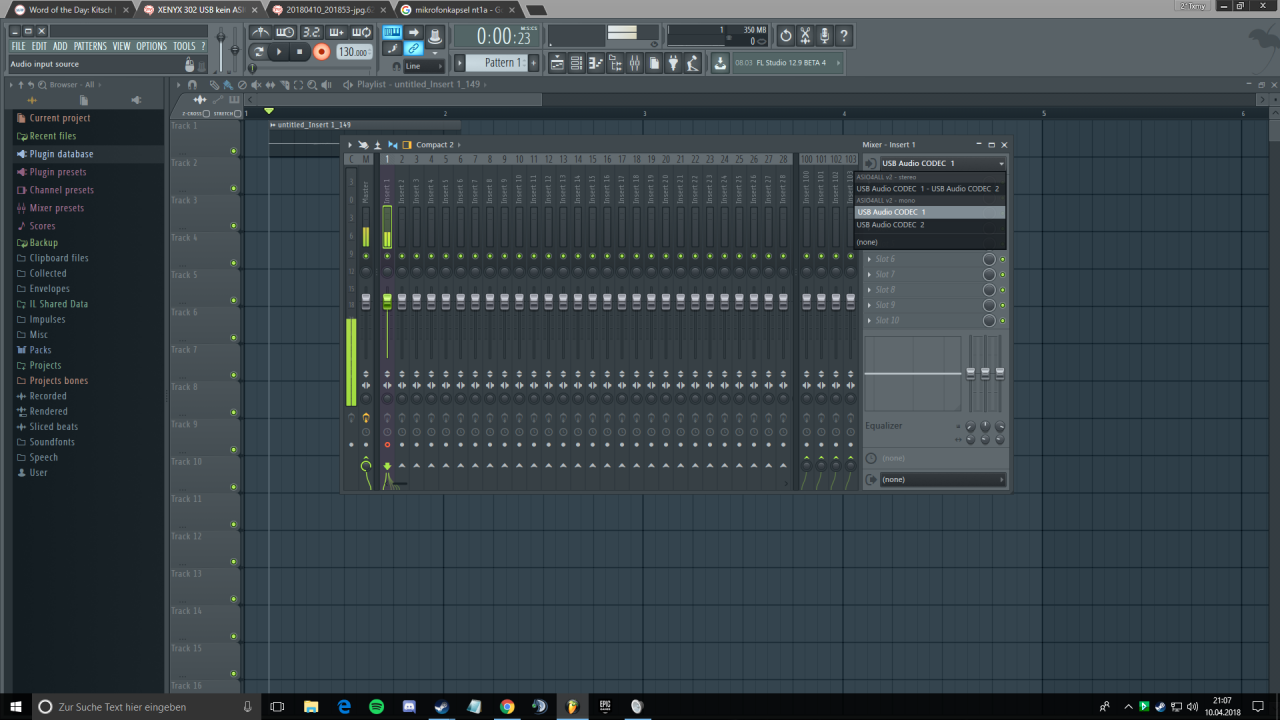Click the tempo tapper icon
1280x720 pixels.
(x=692, y=63)
